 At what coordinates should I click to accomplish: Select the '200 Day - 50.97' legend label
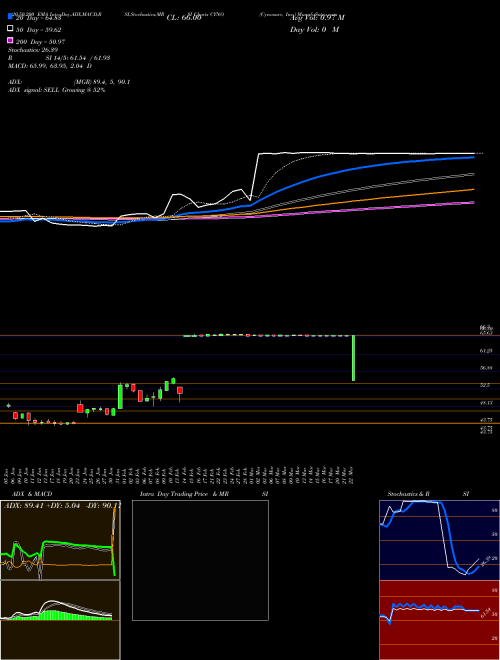[x=40, y=42]
